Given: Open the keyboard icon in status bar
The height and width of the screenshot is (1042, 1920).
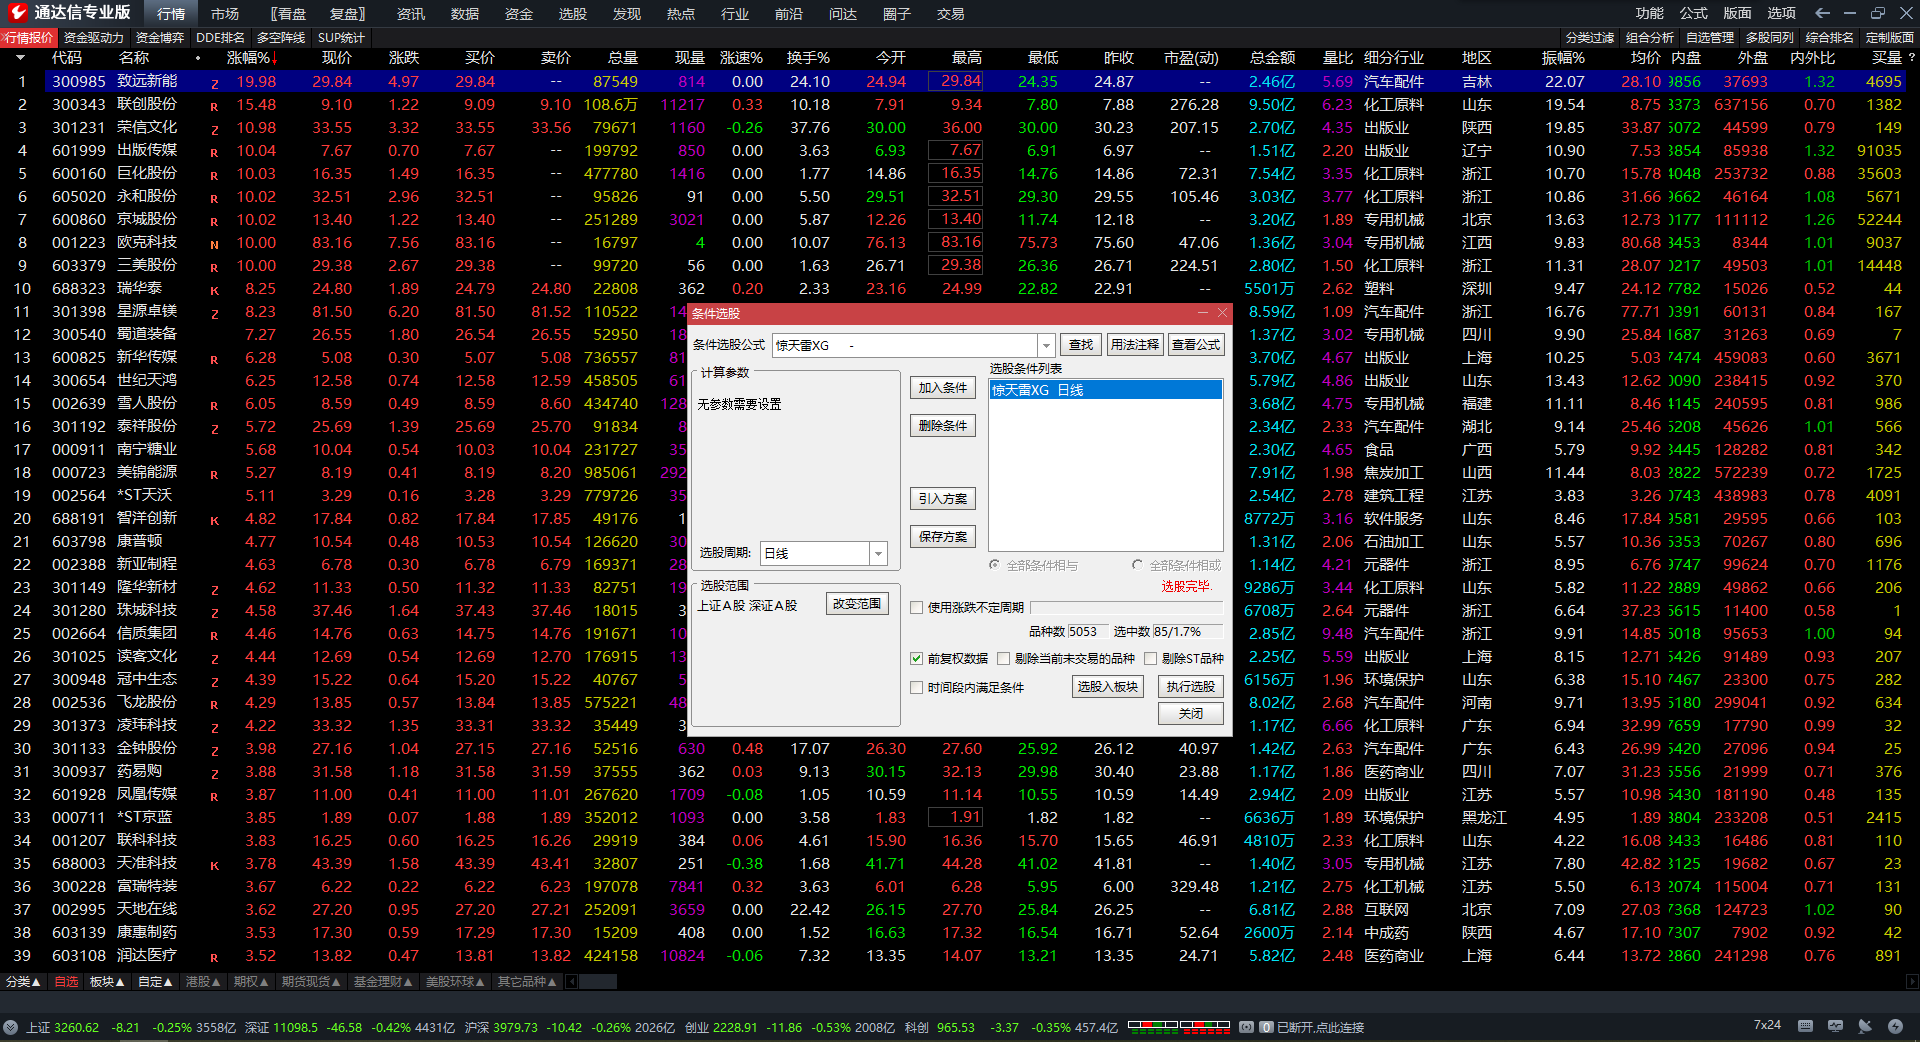Looking at the screenshot, I should pyautogui.click(x=1805, y=1026).
